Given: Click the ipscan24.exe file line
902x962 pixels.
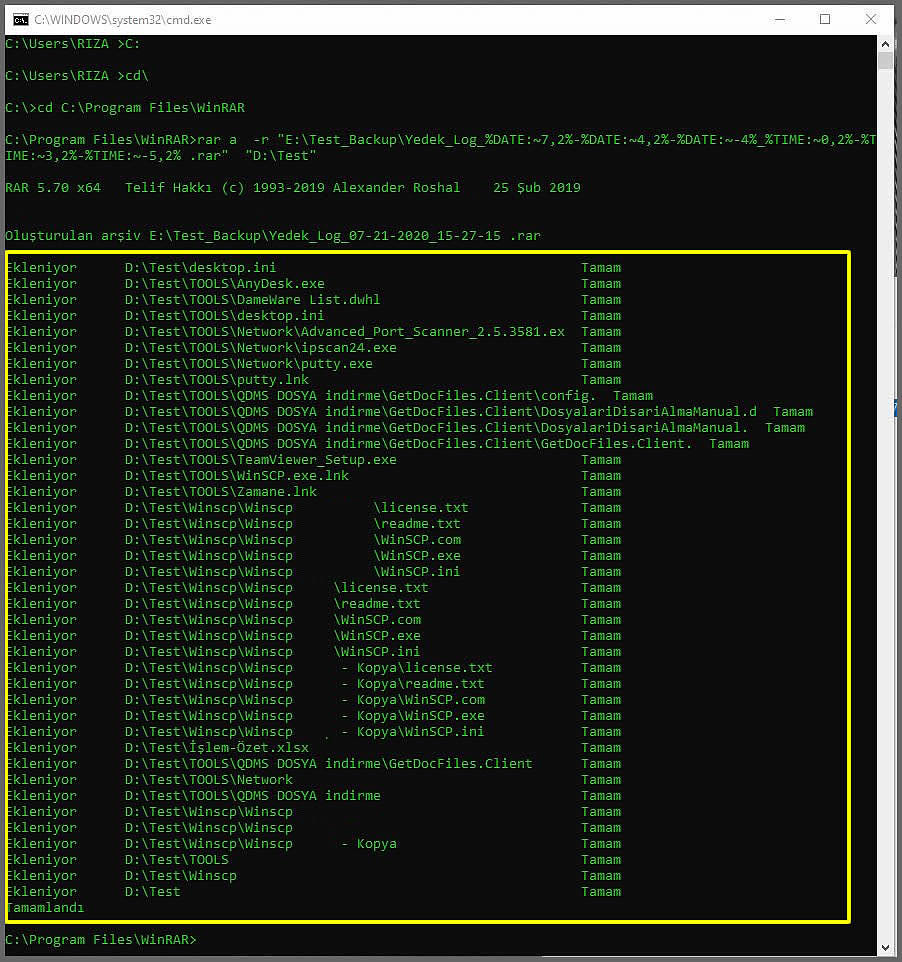Looking at the screenshot, I should (314, 348).
